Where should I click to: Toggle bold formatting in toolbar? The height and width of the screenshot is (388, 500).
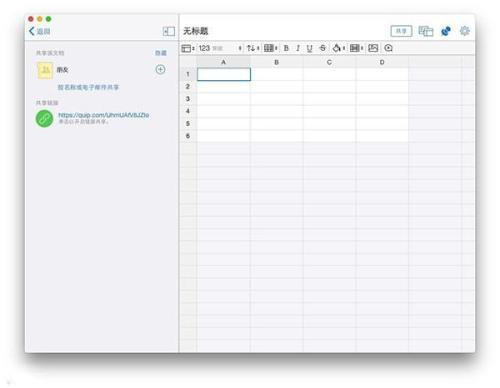click(286, 48)
